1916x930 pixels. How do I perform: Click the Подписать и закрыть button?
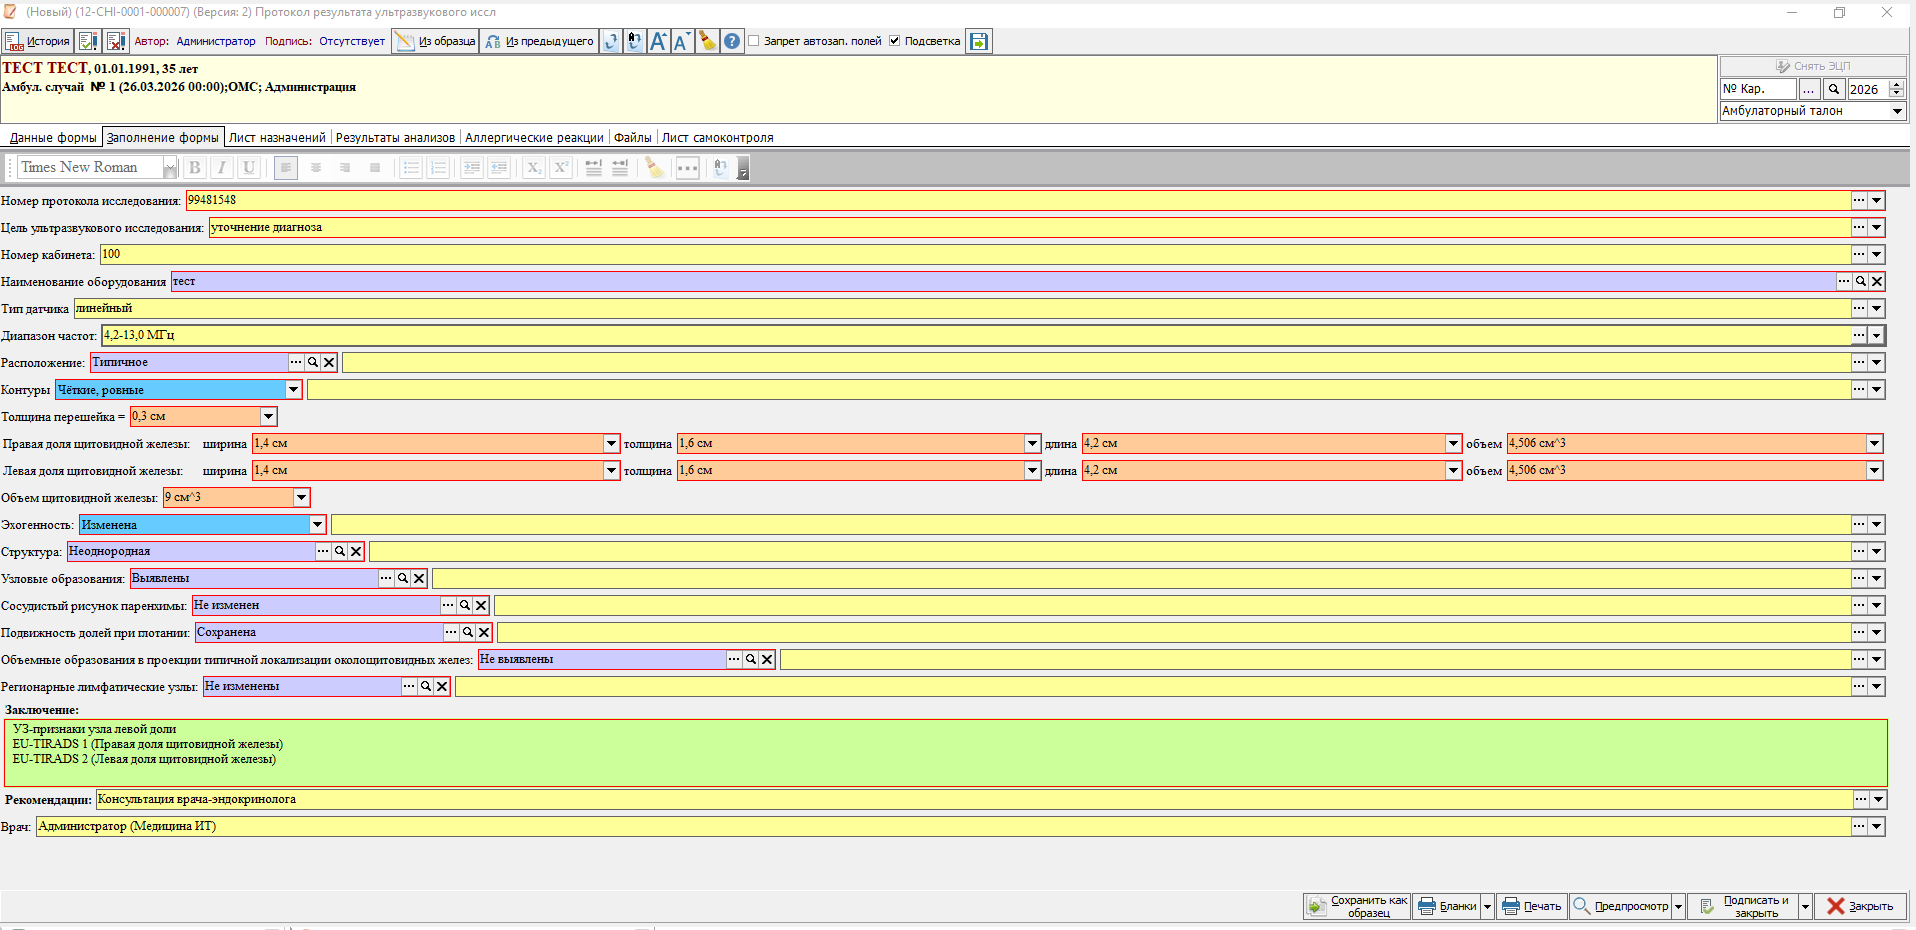1744,906
